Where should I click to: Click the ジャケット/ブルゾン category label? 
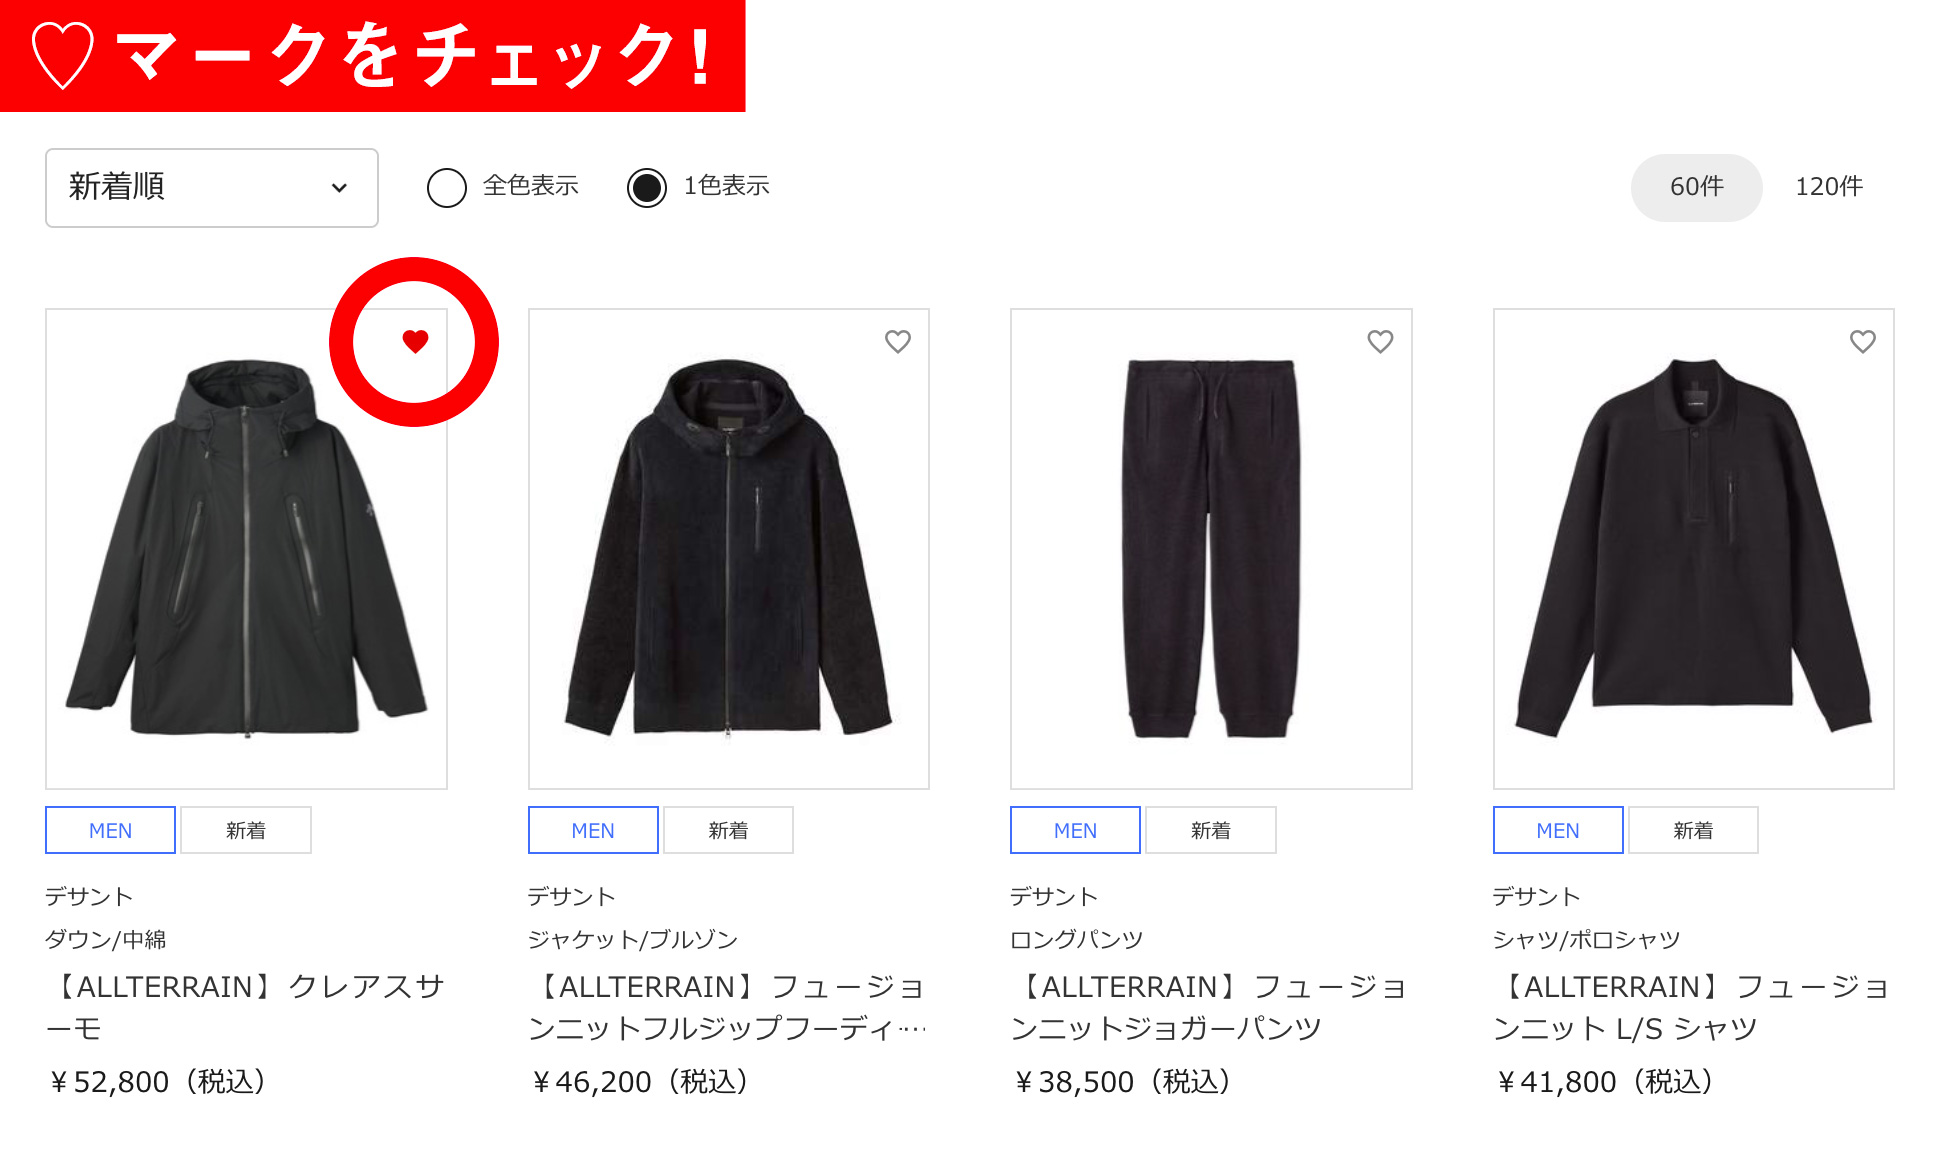[x=633, y=939]
